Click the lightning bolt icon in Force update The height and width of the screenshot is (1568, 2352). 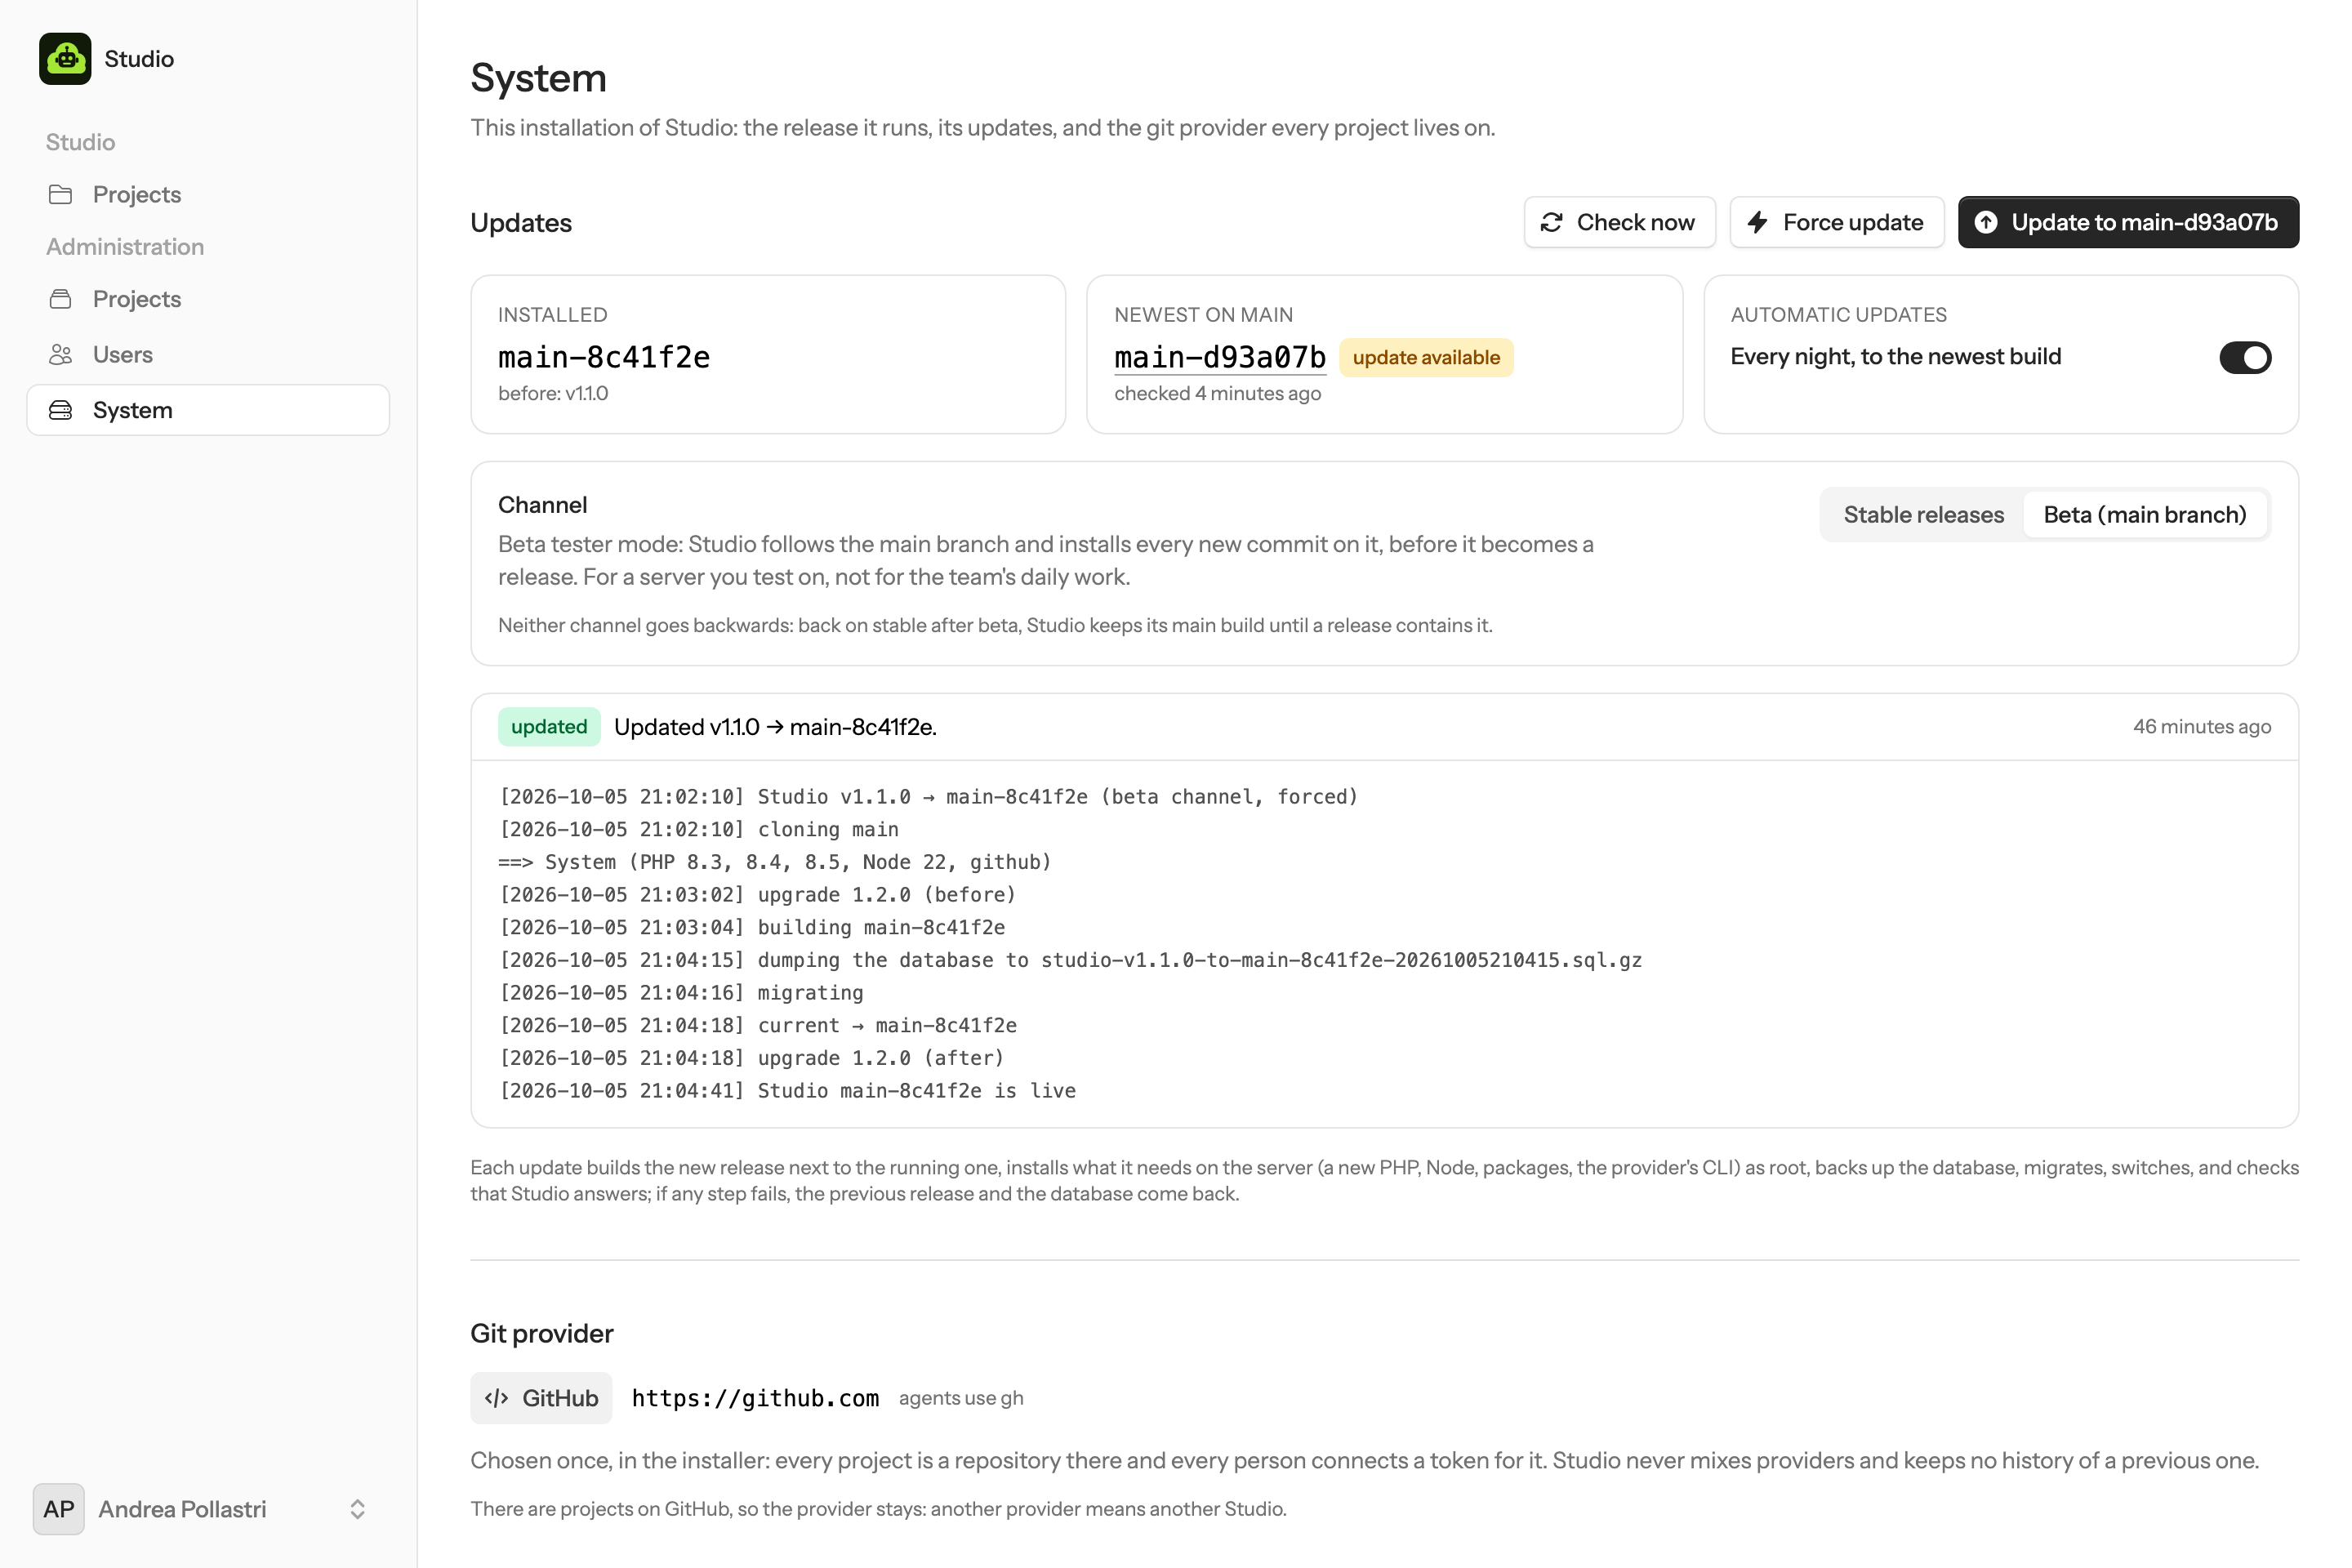point(1757,222)
